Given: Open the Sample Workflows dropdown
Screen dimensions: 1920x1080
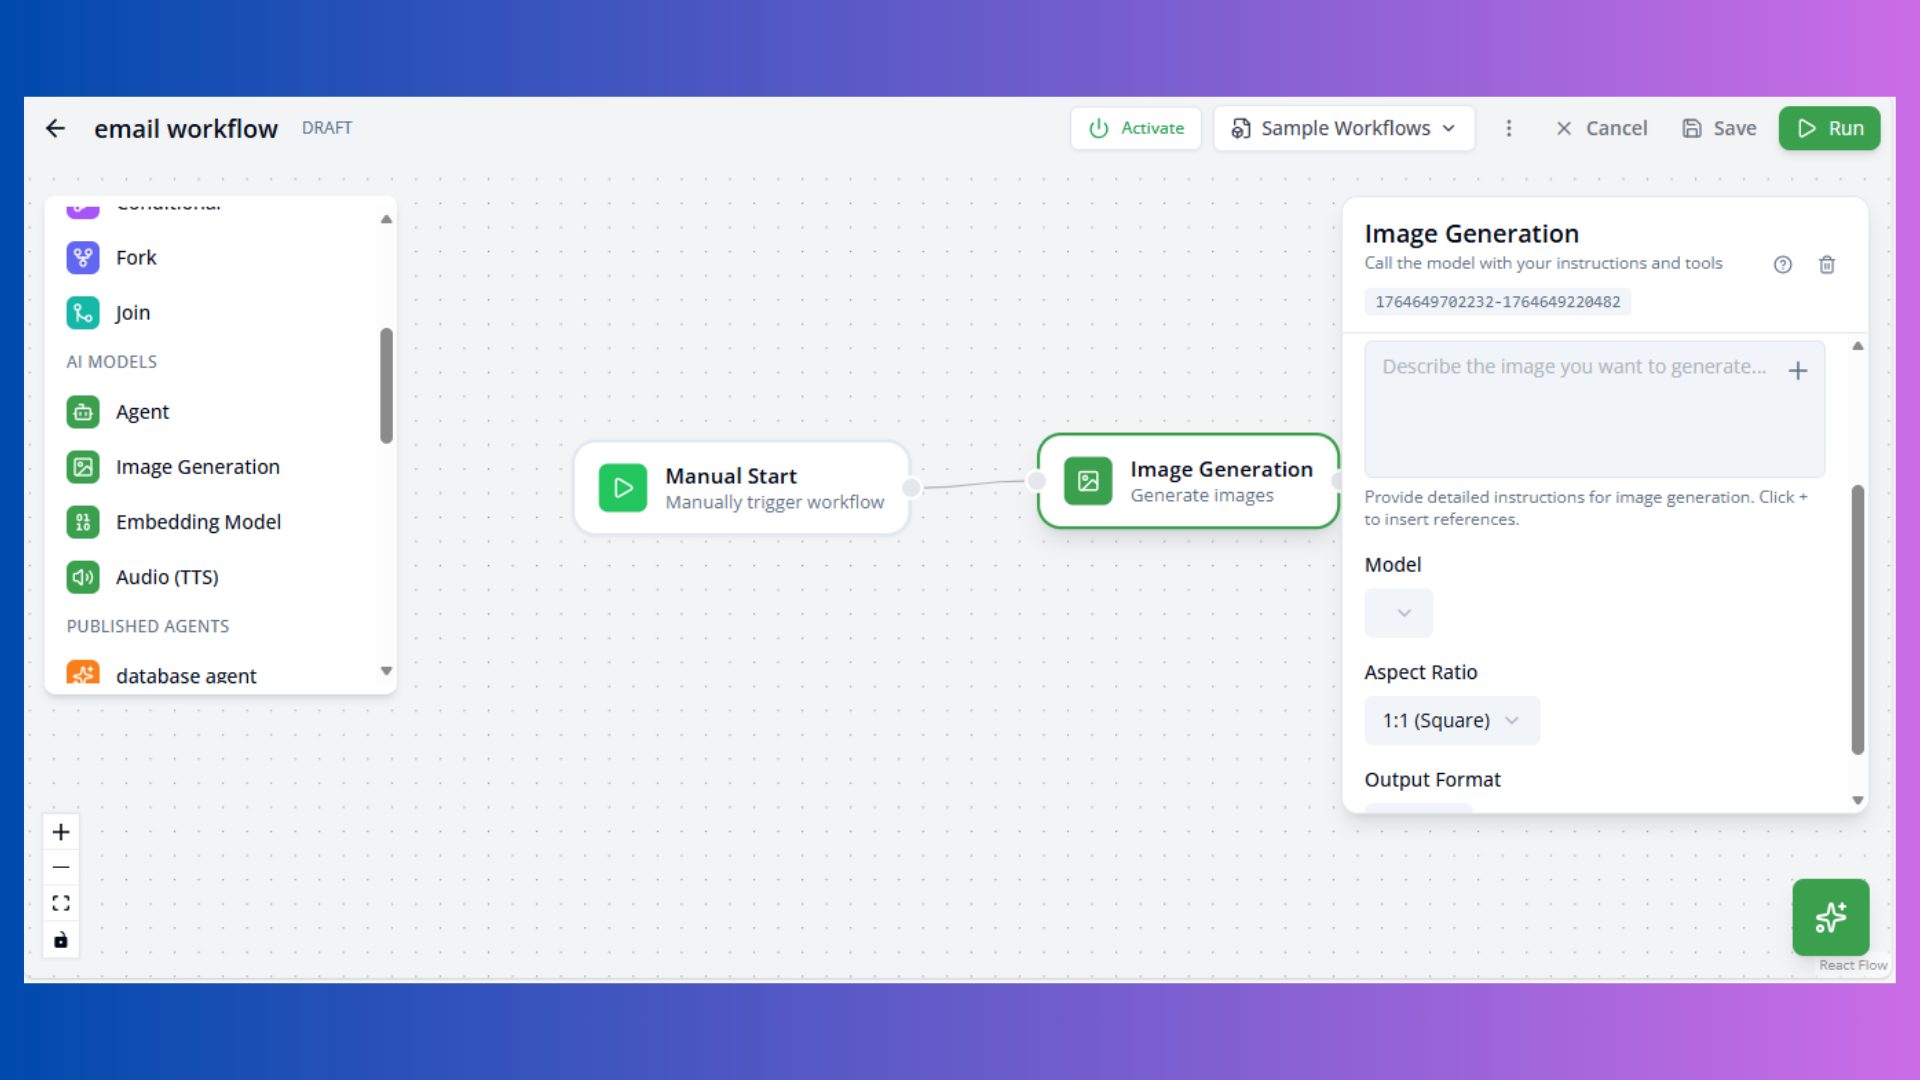Looking at the screenshot, I should [1343, 128].
